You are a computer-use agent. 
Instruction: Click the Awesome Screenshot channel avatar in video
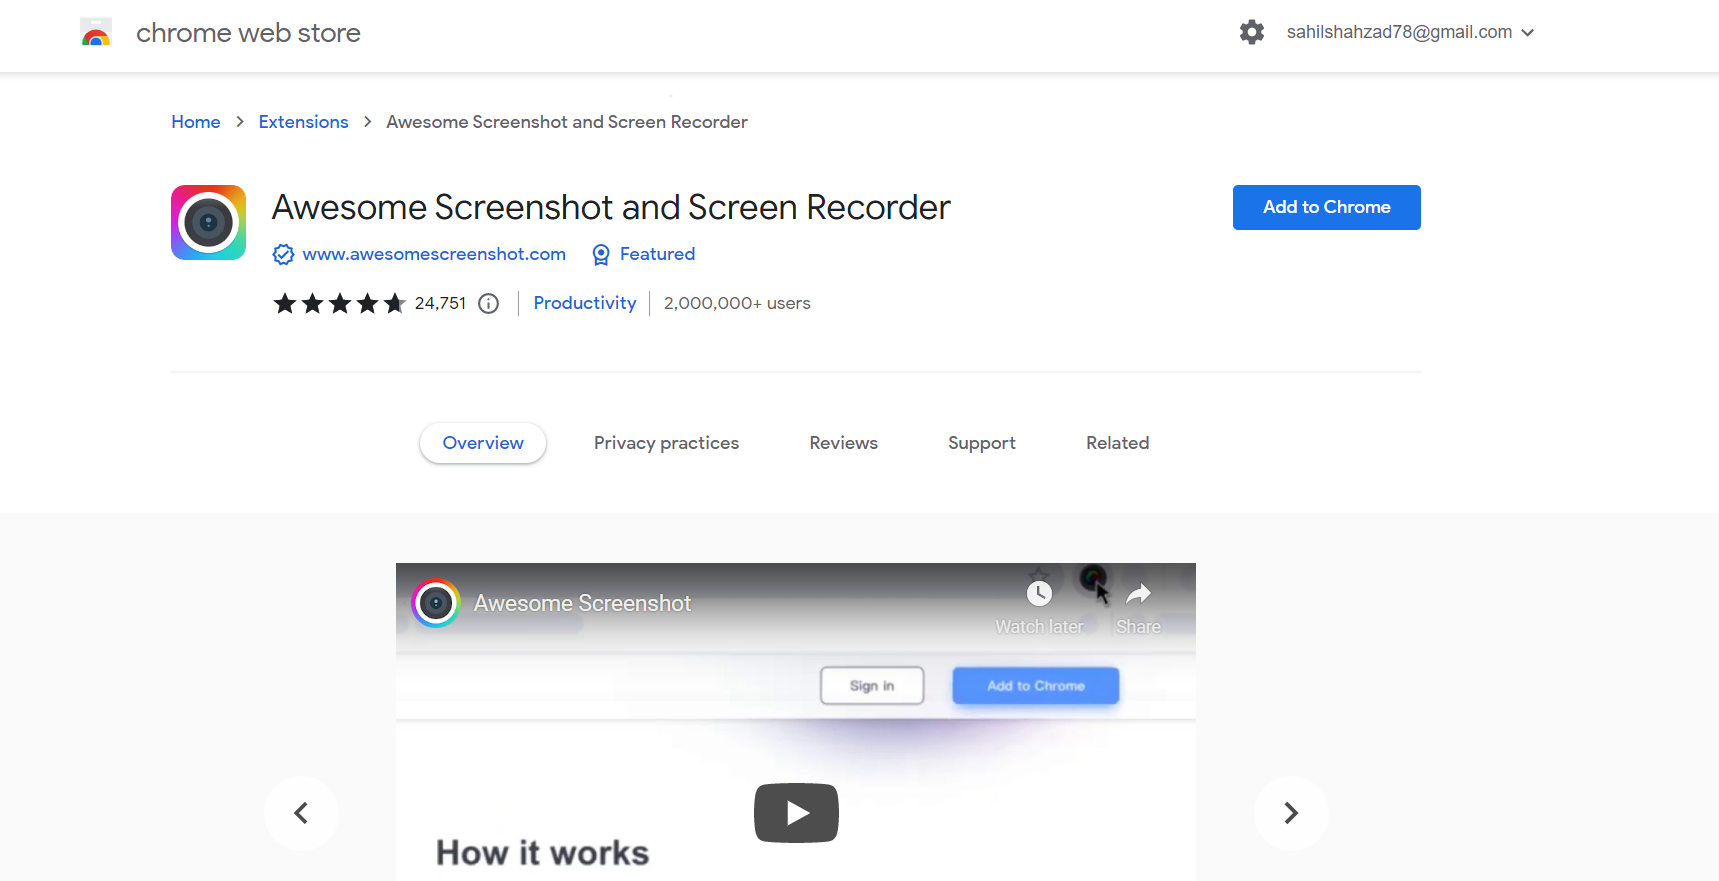(436, 603)
